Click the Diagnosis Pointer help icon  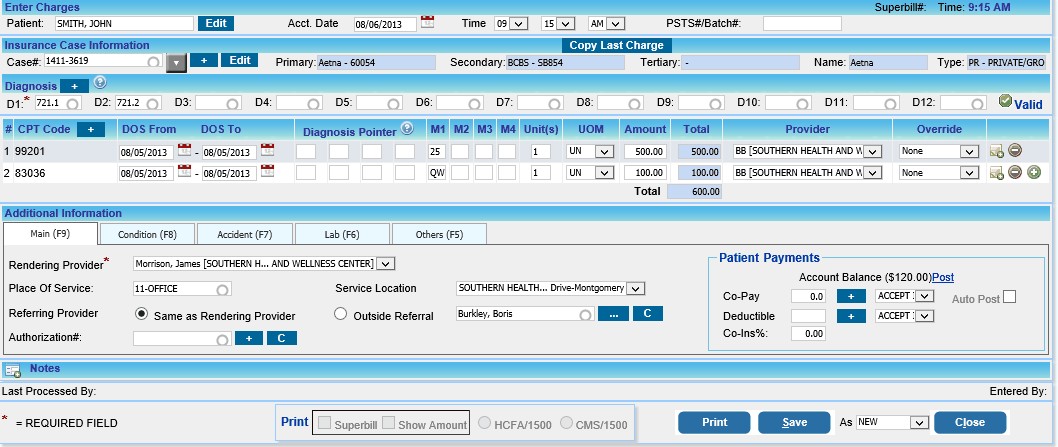point(406,128)
